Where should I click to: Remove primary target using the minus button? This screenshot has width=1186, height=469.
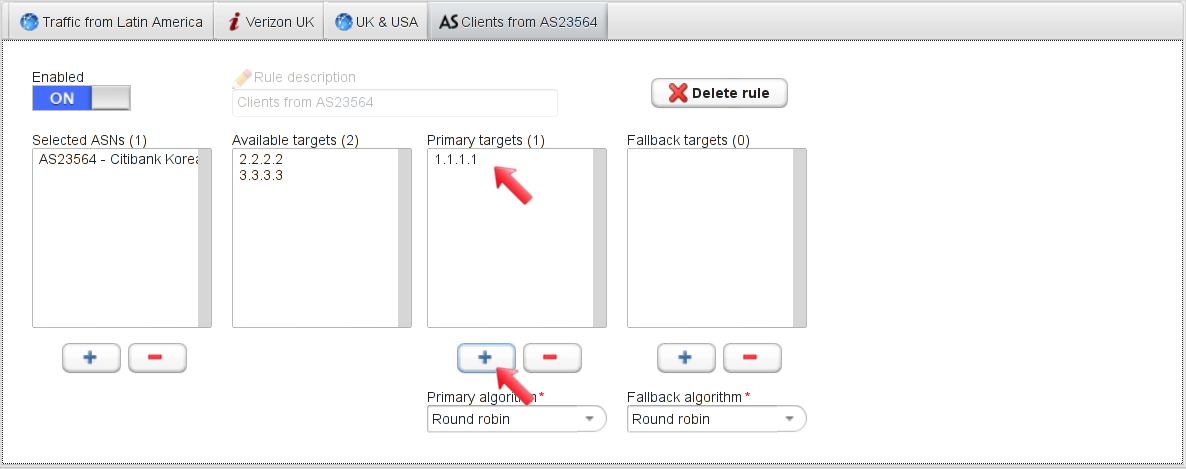click(x=552, y=358)
